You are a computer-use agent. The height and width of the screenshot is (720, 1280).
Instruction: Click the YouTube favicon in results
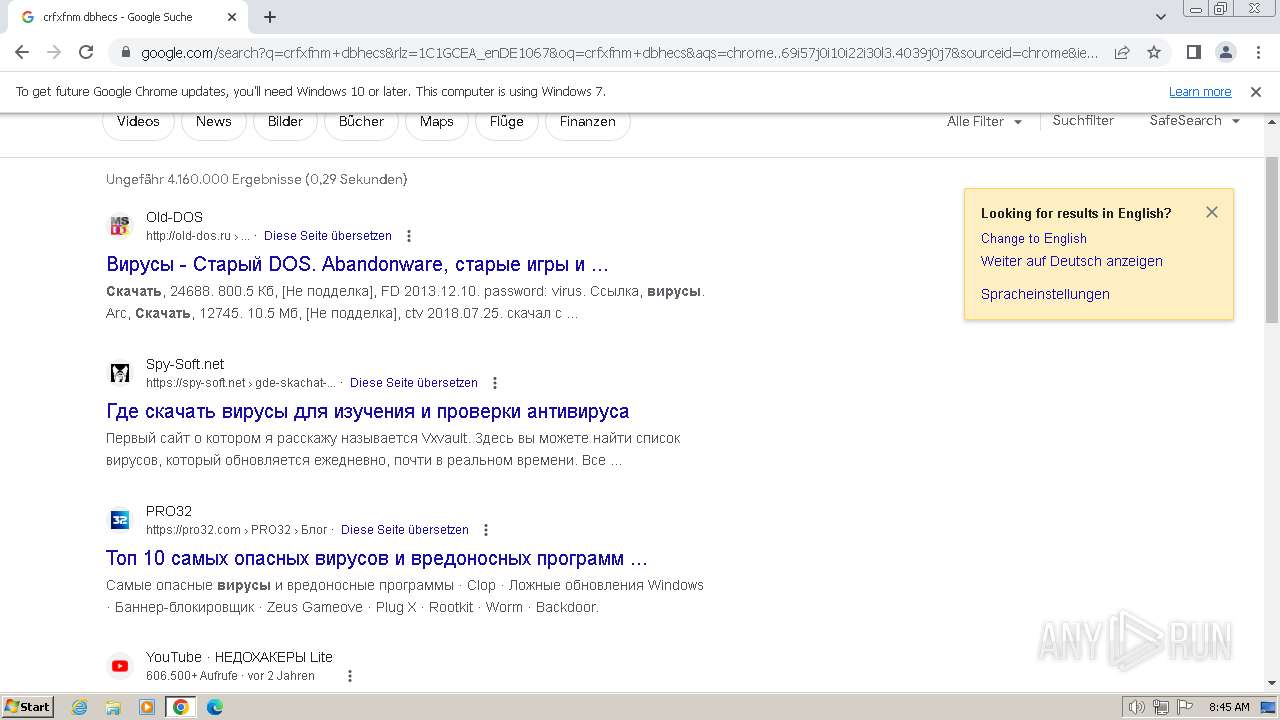click(120, 666)
